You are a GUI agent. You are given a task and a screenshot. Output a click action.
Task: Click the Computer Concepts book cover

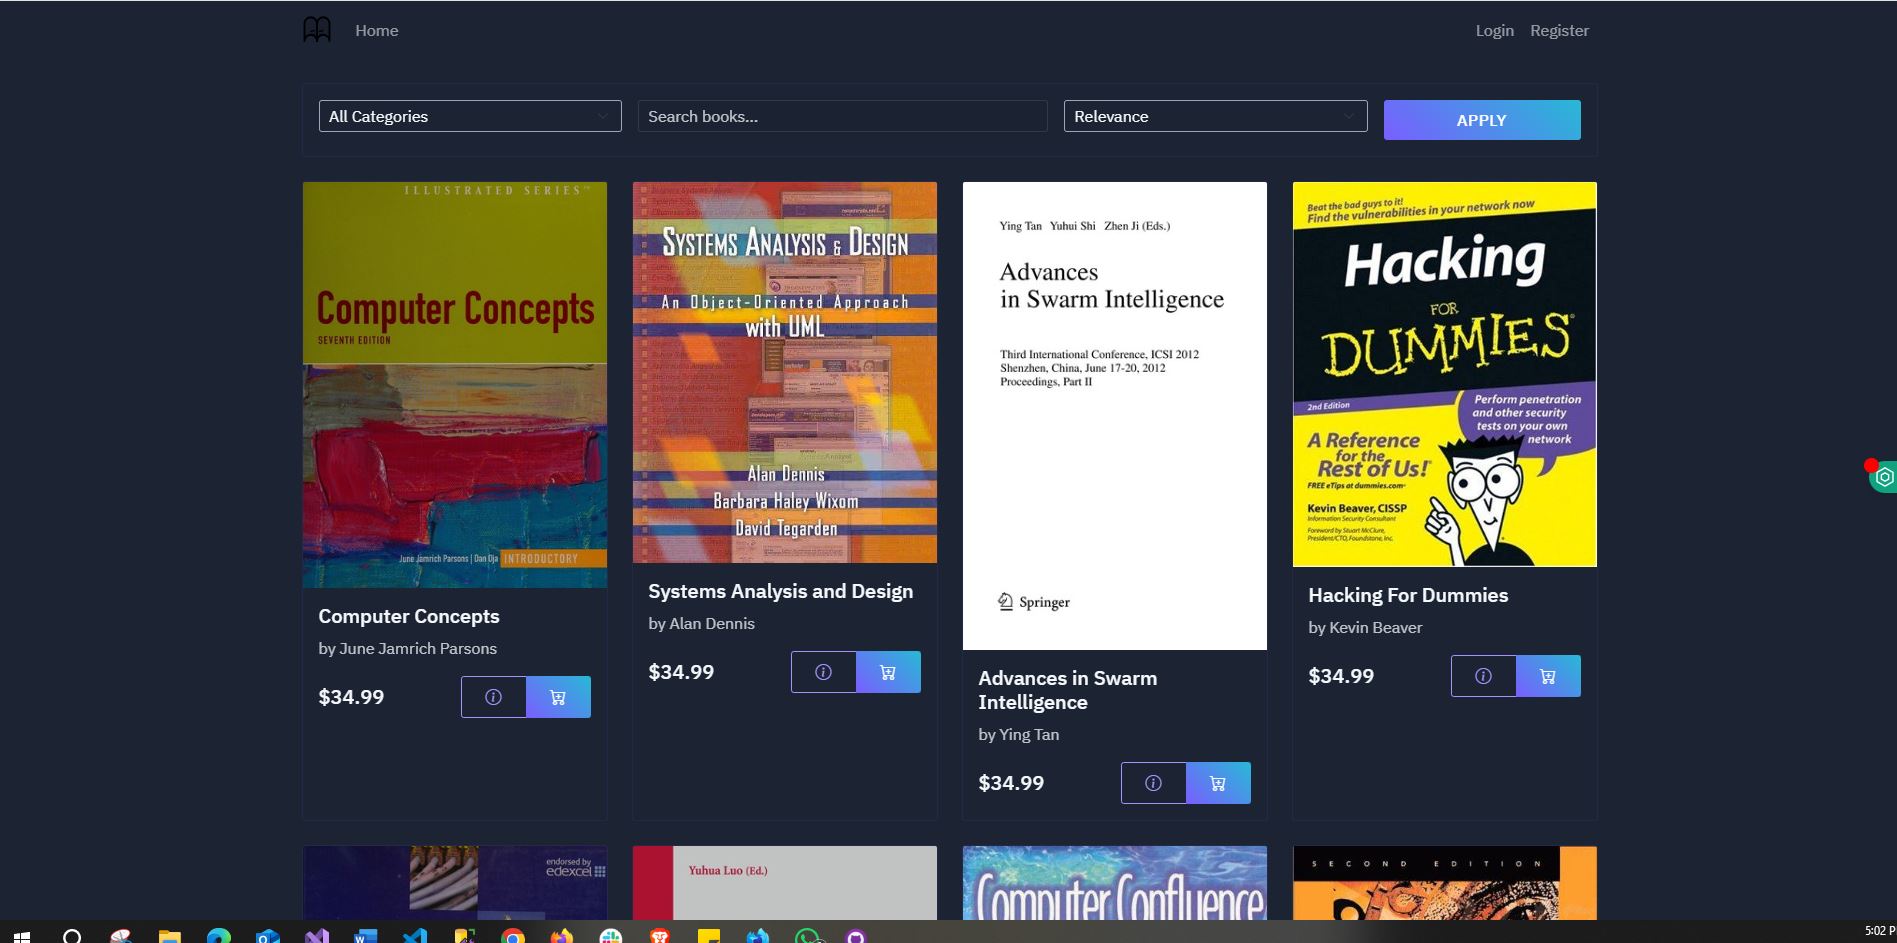pos(455,385)
